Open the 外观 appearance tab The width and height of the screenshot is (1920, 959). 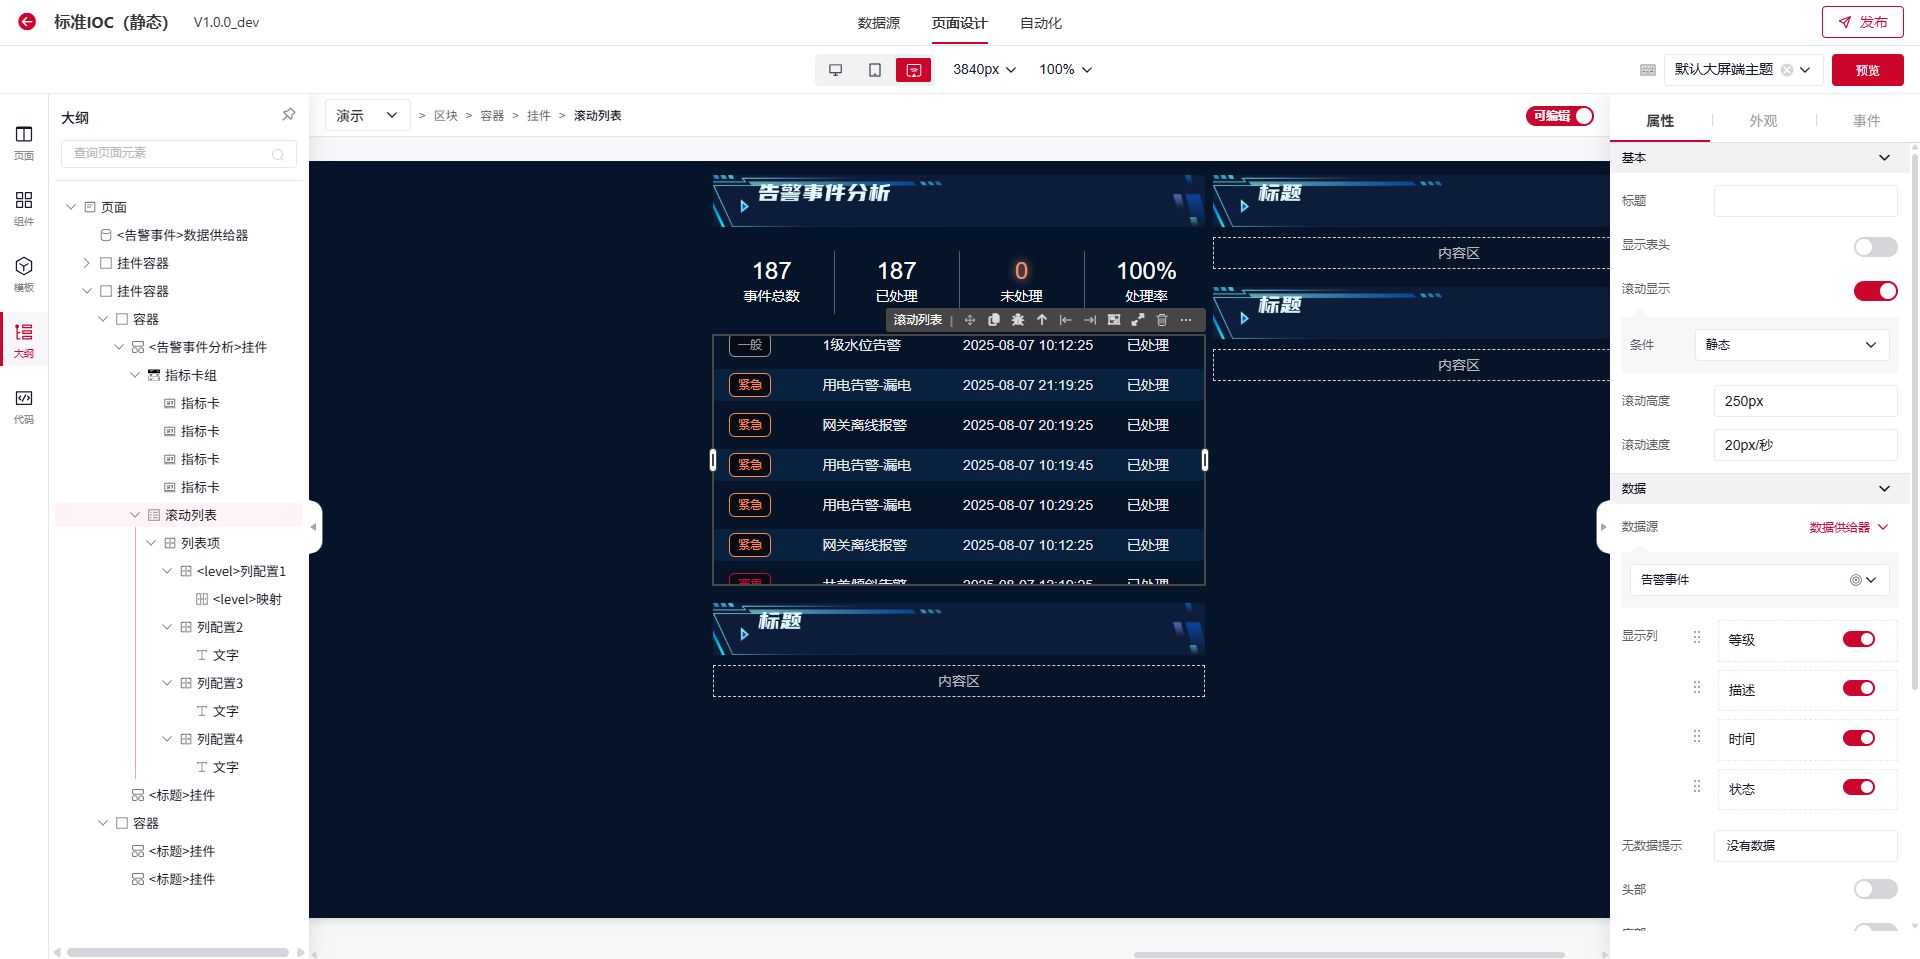tap(1762, 121)
